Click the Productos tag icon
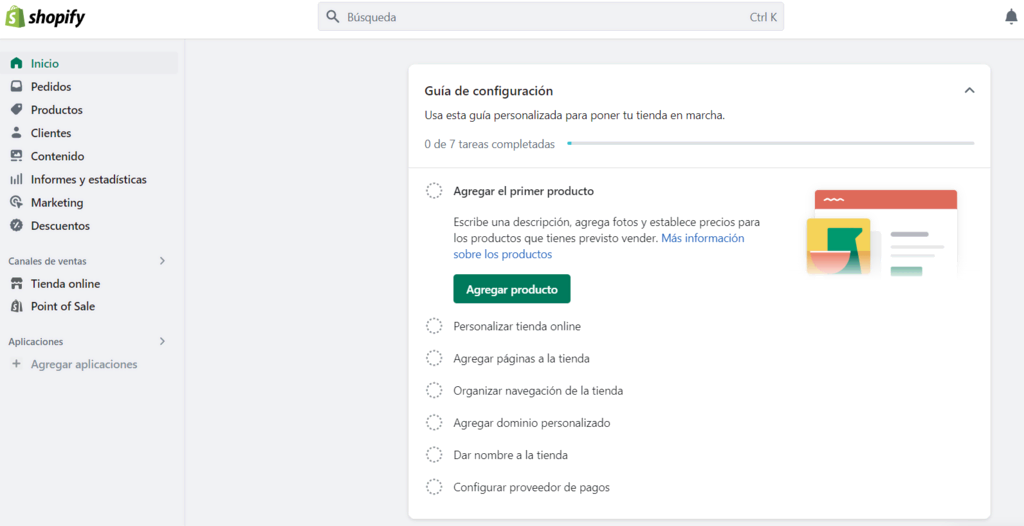1024x526 pixels. 16,110
